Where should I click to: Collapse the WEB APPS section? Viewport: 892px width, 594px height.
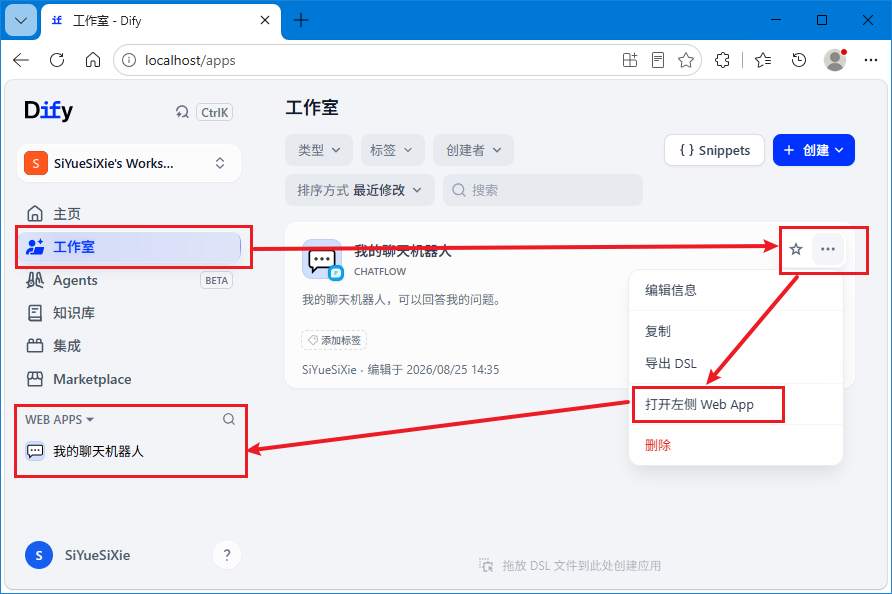(59, 419)
